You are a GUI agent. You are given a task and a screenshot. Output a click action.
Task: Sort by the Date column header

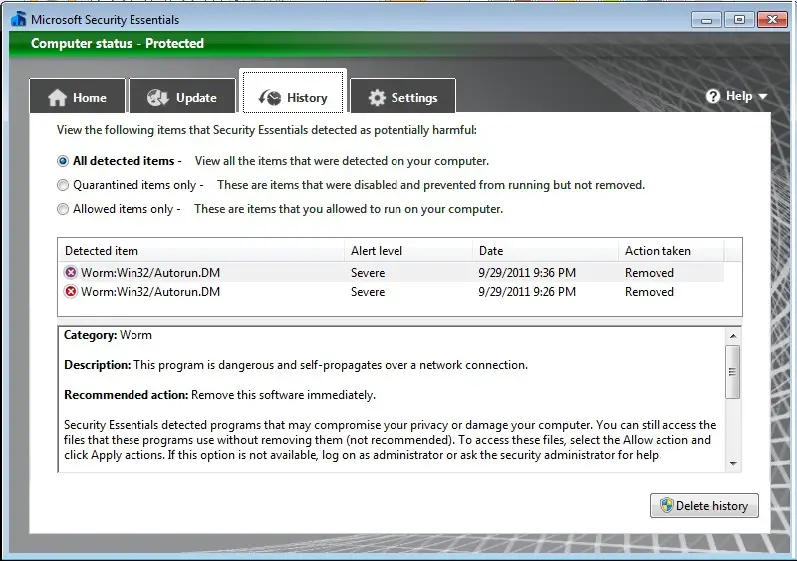[545, 251]
